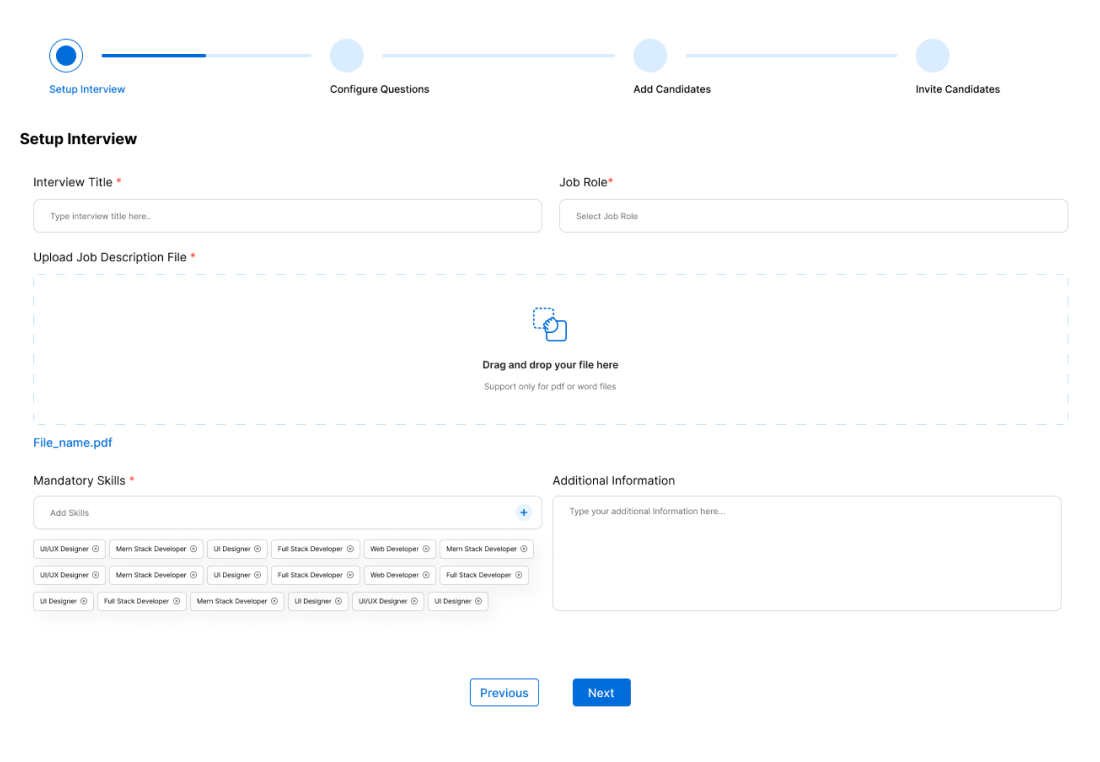Jump to the Add Candidates step circle
Image resolution: width=1100 pixels, height=762 pixels.
(x=650, y=55)
